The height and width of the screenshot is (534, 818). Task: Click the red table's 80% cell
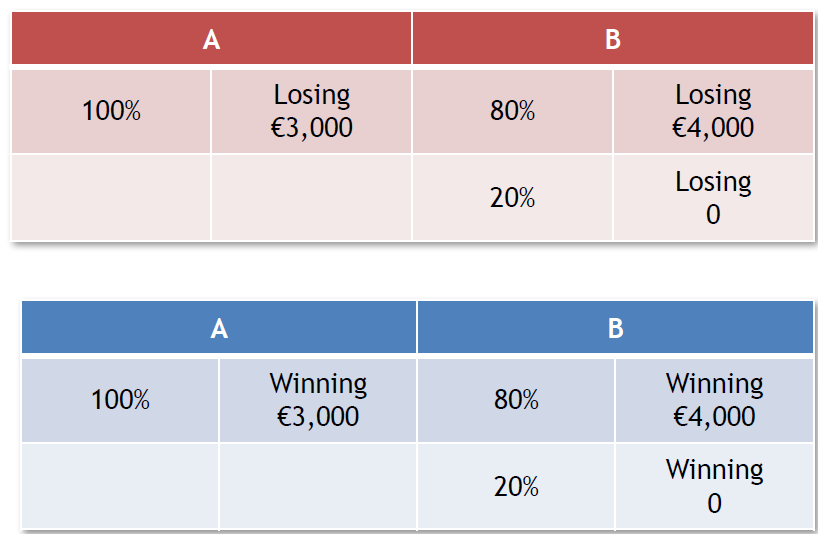512,111
